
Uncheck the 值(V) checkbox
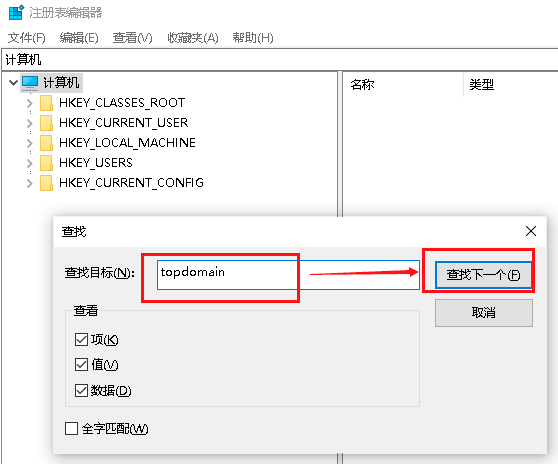[81, 365]
